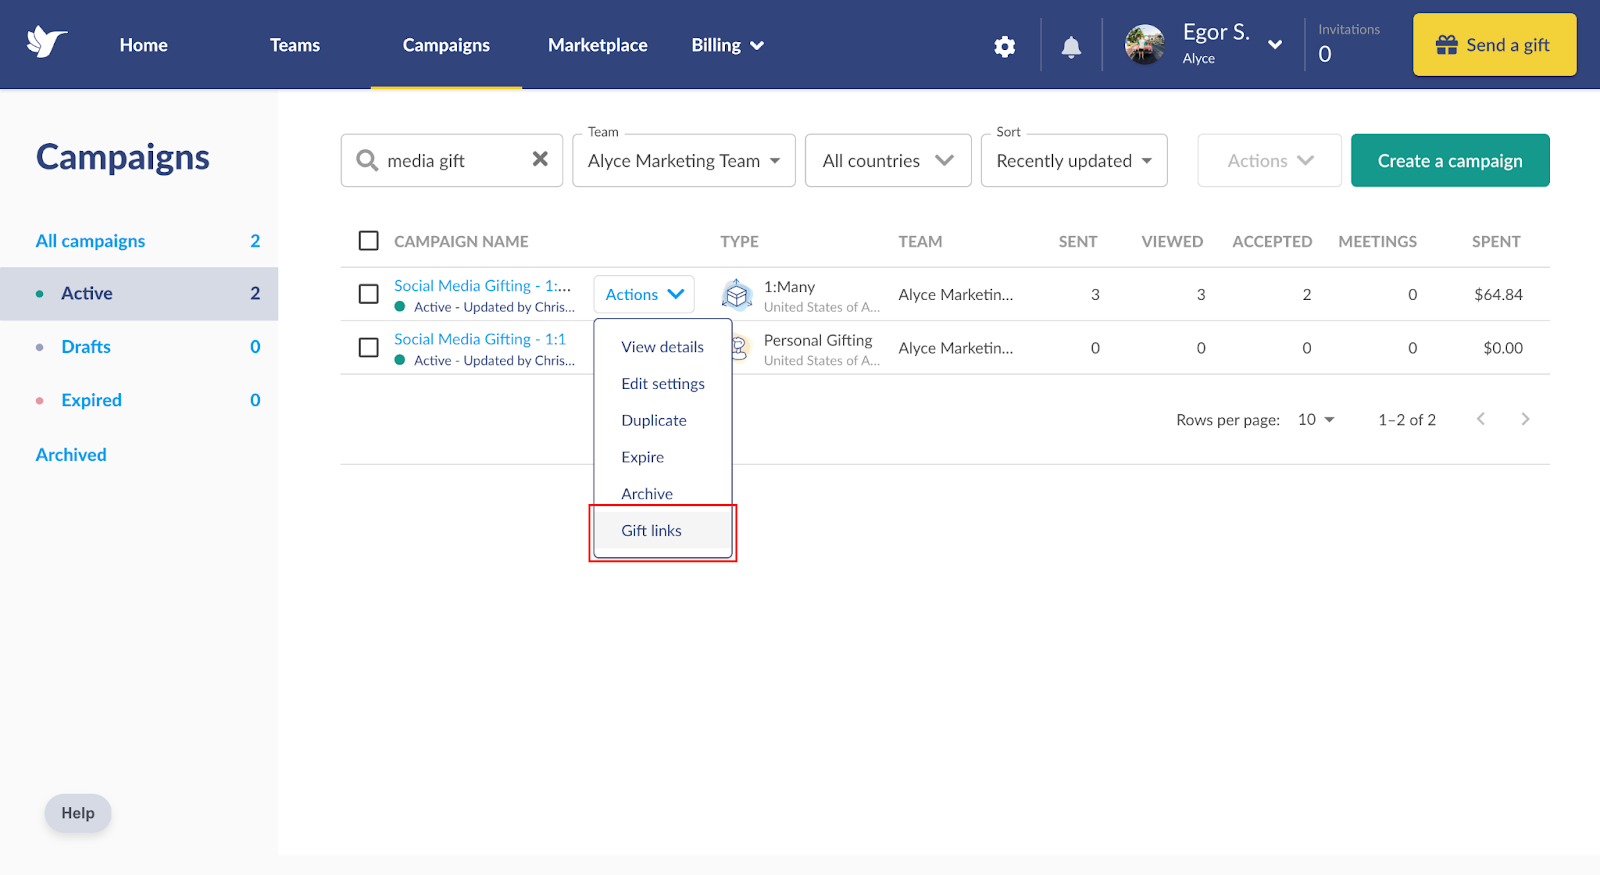Toggle select-all campaigns checkbox

tap(369, 241)
